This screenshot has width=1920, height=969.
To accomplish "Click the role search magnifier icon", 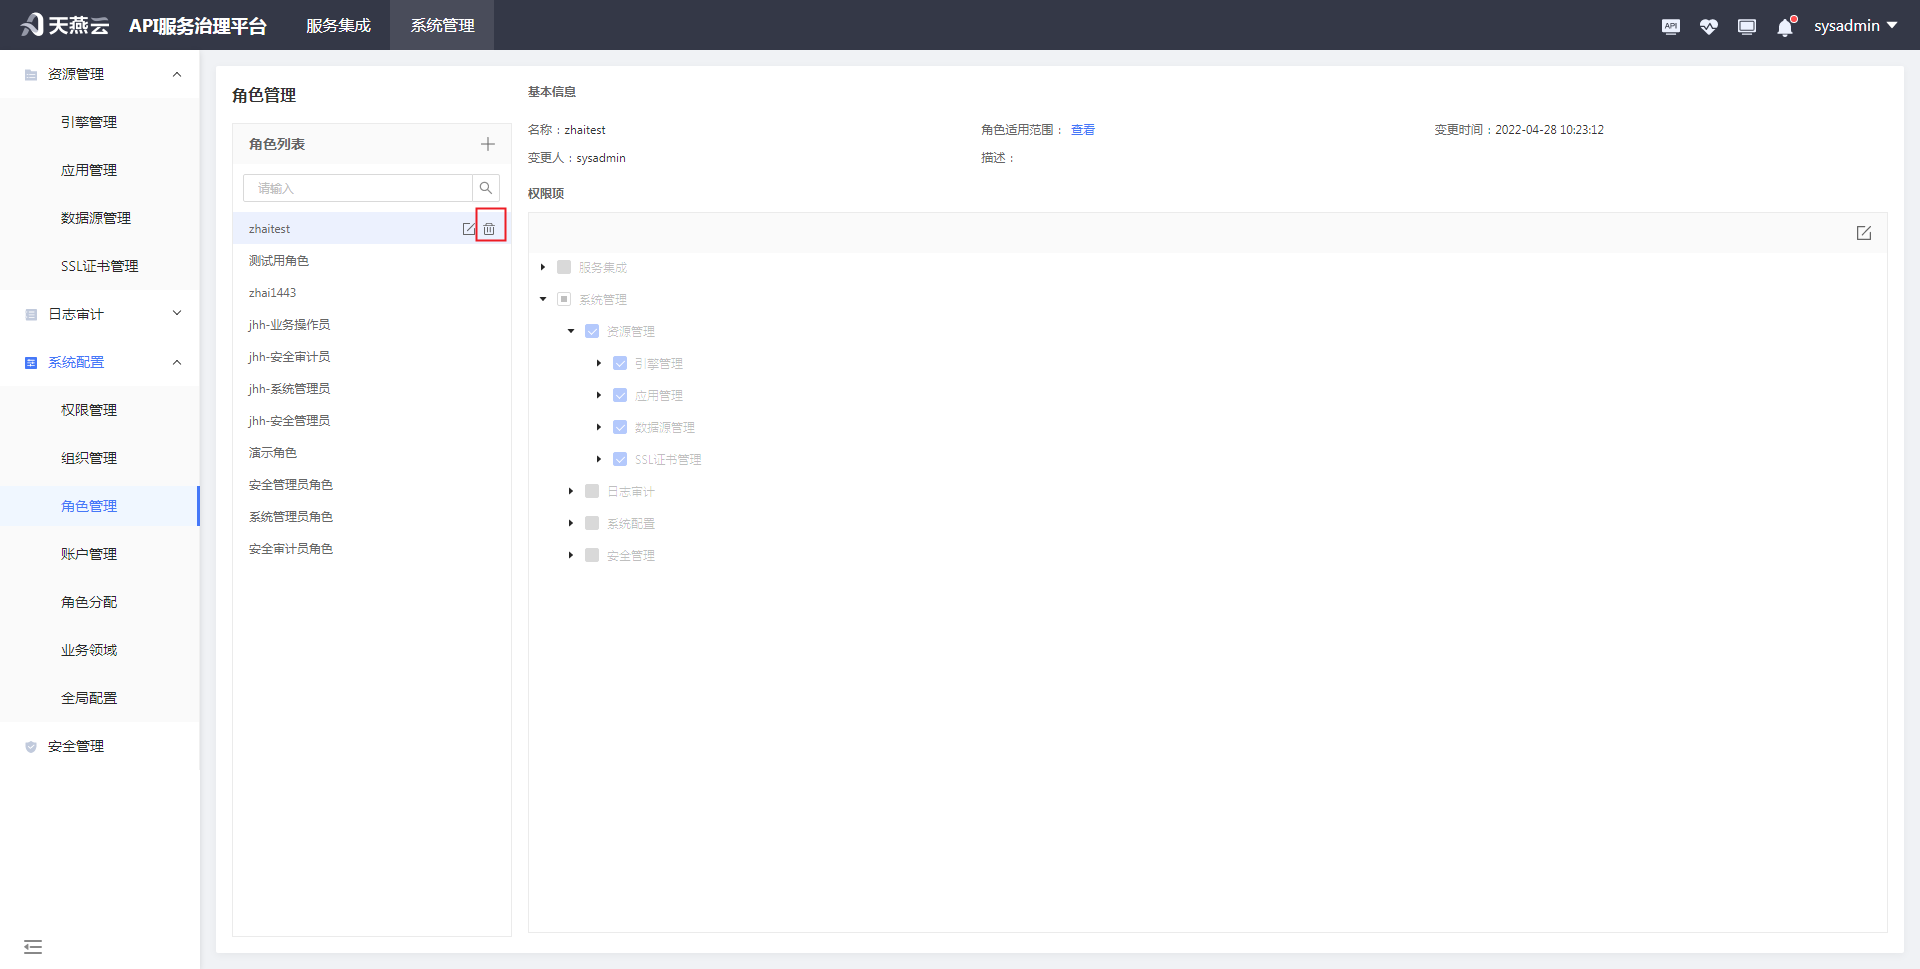I will (x=486, y=188).
